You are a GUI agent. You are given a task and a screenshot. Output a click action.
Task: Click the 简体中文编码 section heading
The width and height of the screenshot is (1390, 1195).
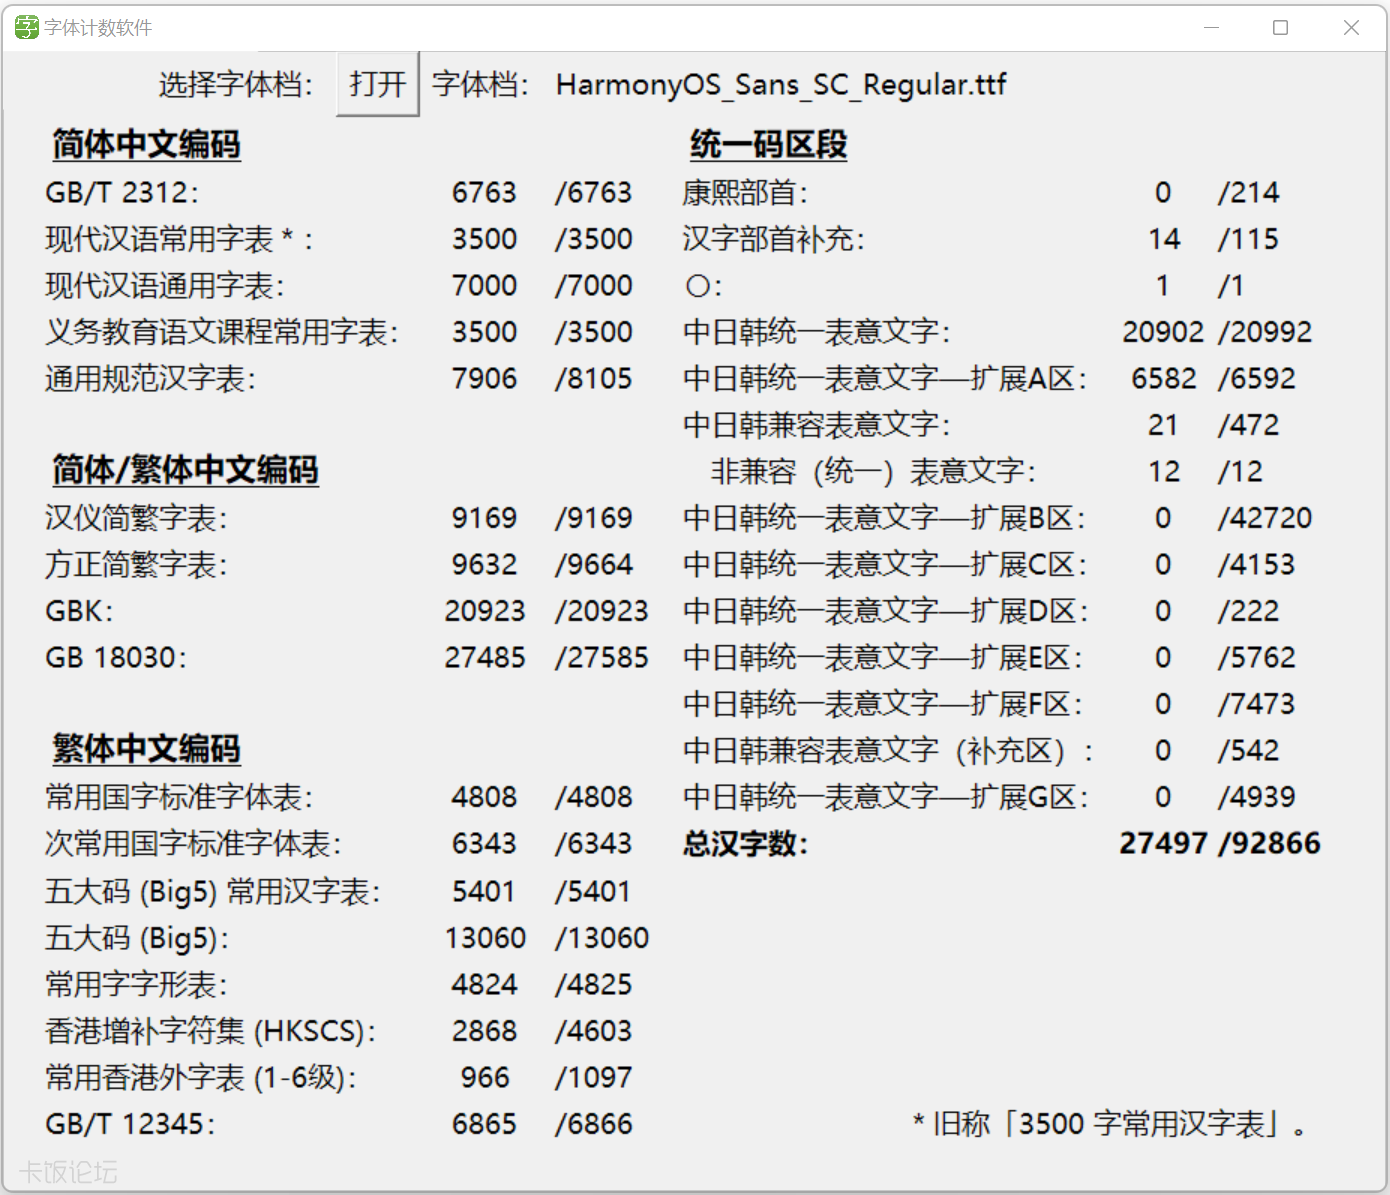(147, 145)
